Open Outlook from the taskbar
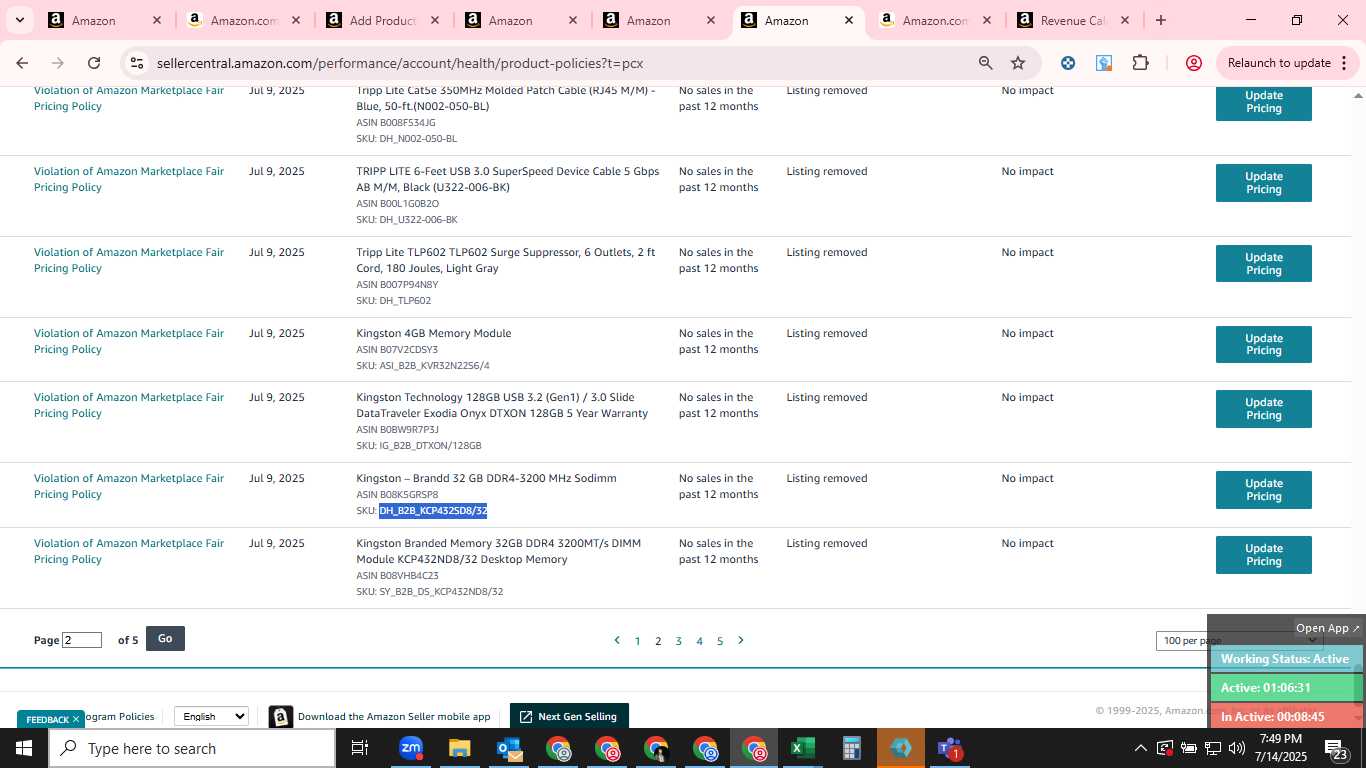This screenshot has width=1366, height=768. pyautogui.click(x=509, y=748)
